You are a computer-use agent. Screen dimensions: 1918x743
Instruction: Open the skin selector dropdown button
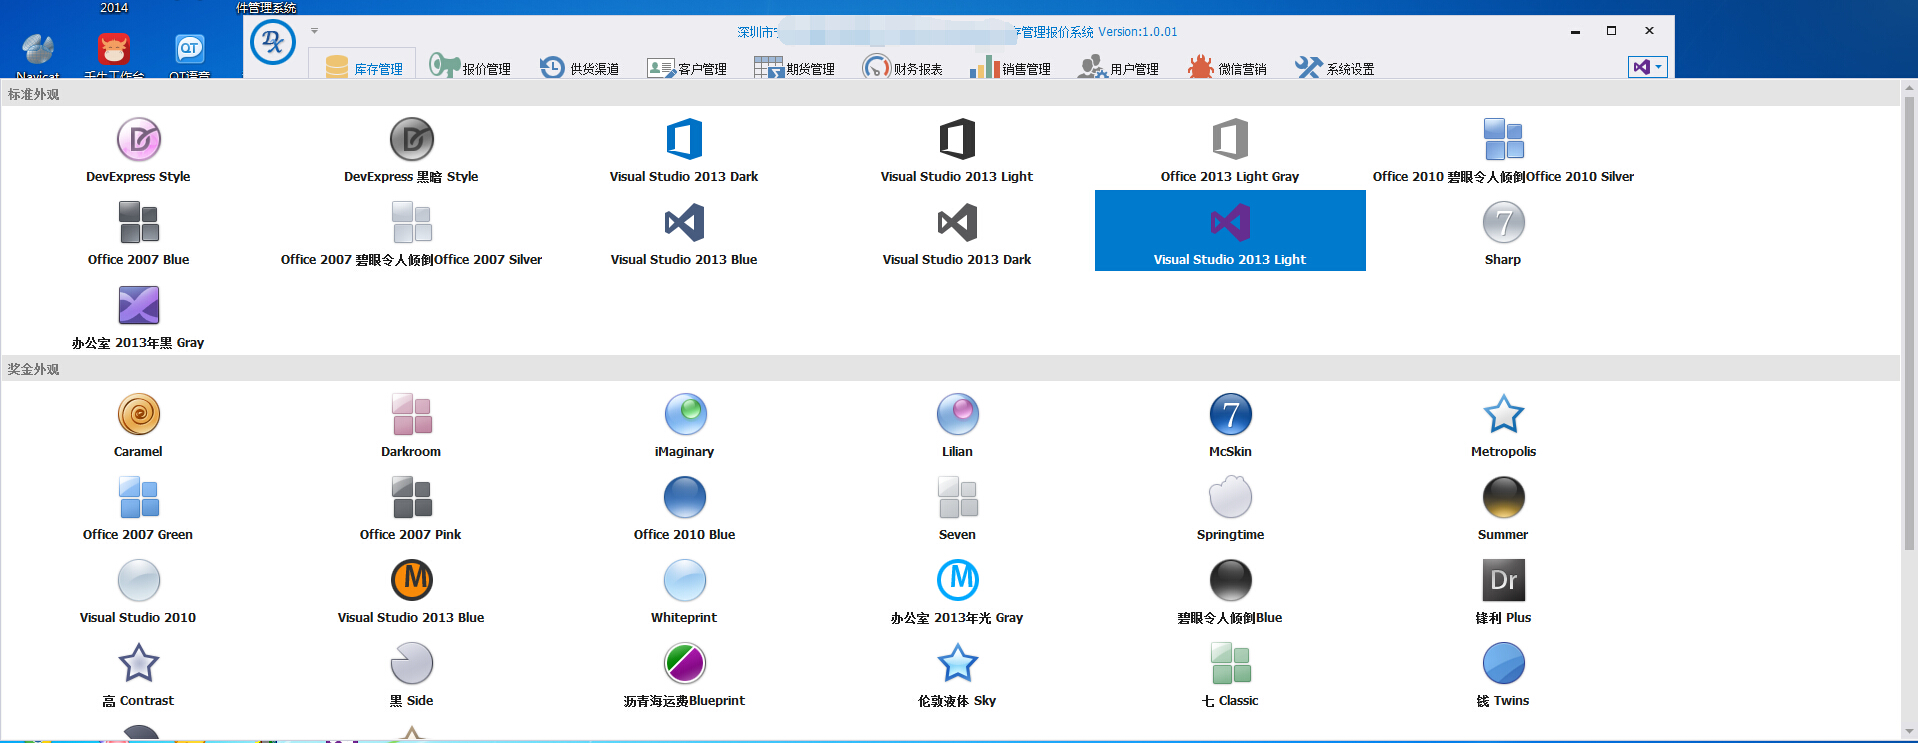point(1647,67)
